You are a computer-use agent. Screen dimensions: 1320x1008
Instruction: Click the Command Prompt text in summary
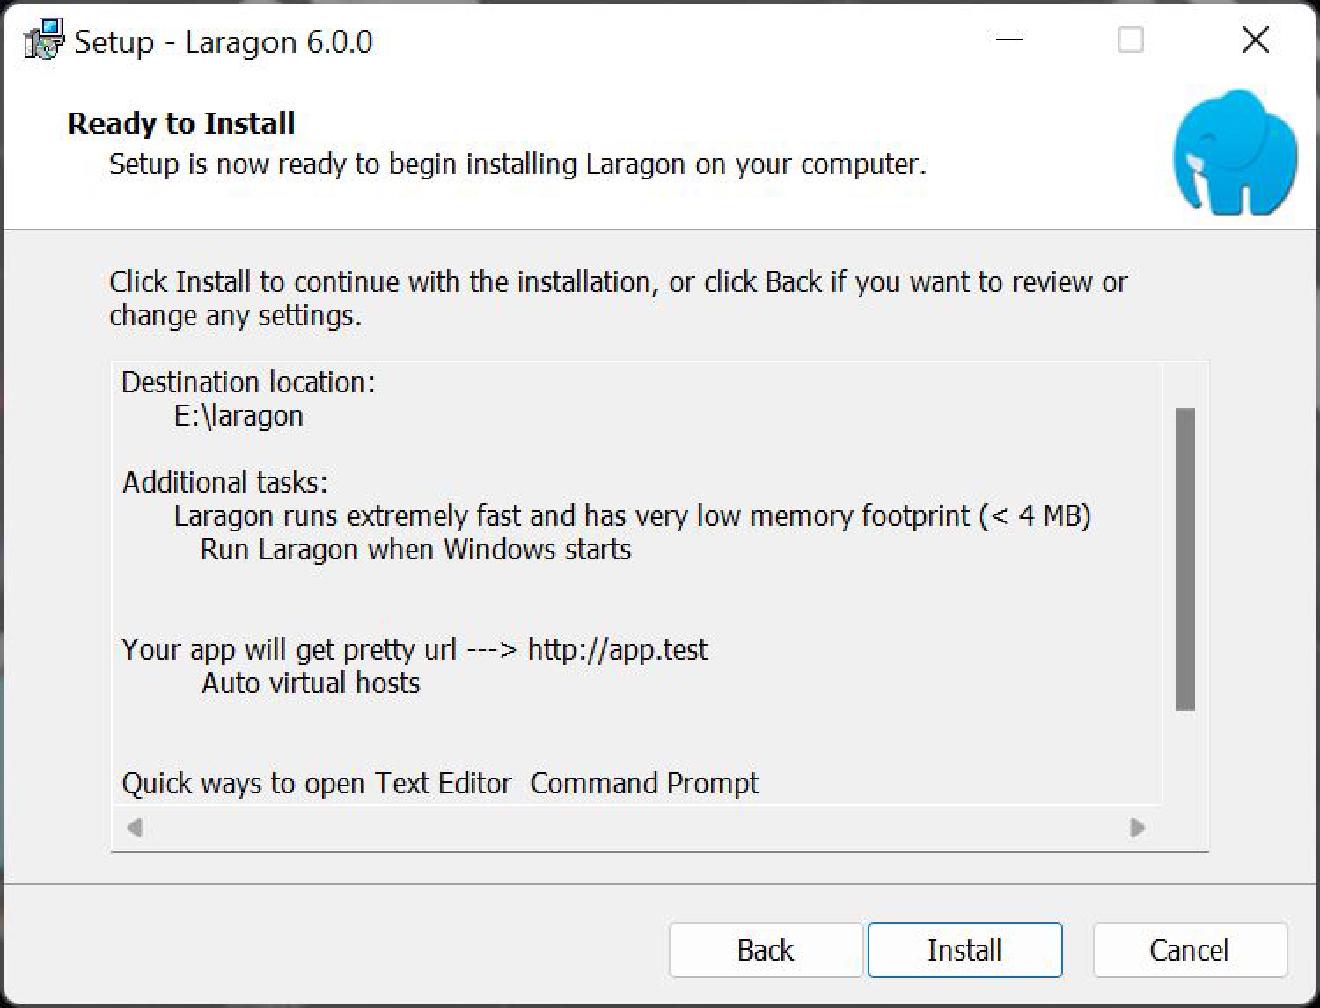pyautogui.click(x=644, y=783)
